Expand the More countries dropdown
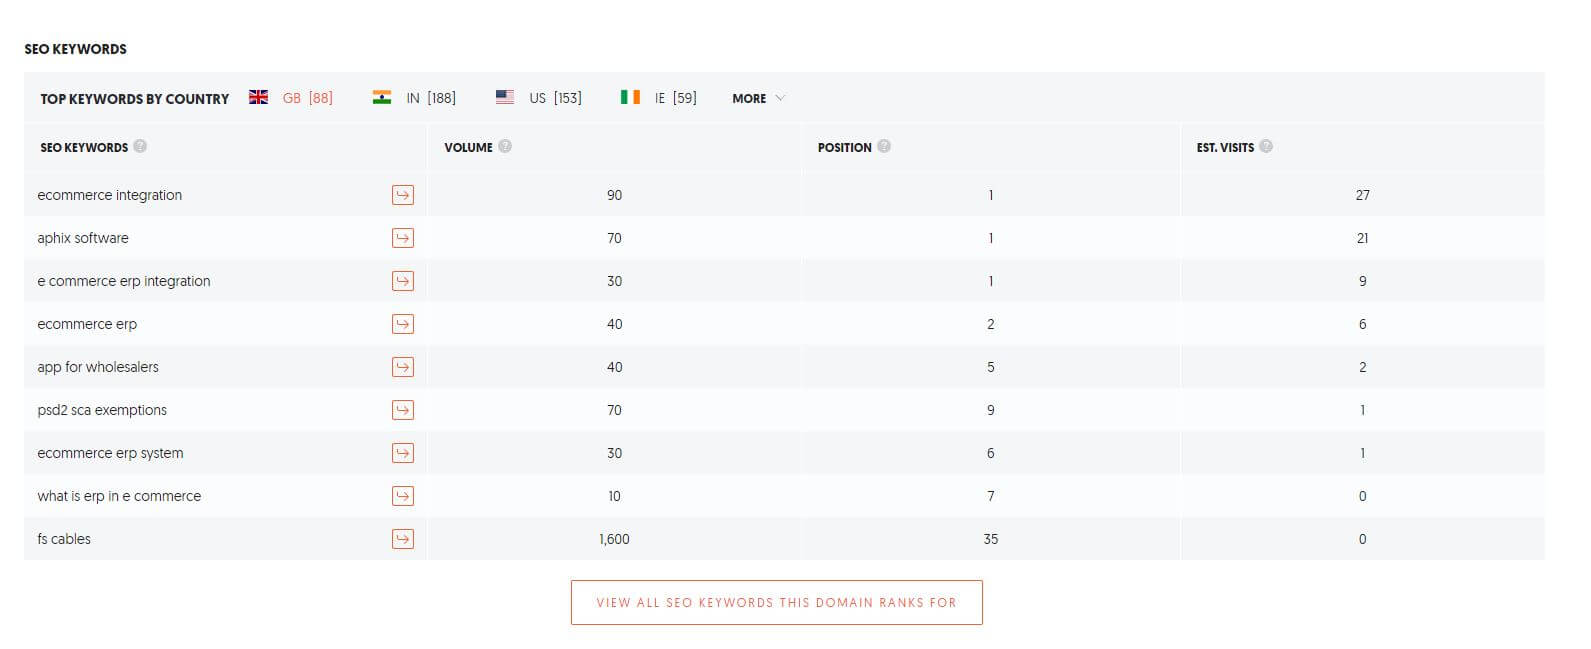This screenshot has width=1591, height=649. [x=759, y=98]
